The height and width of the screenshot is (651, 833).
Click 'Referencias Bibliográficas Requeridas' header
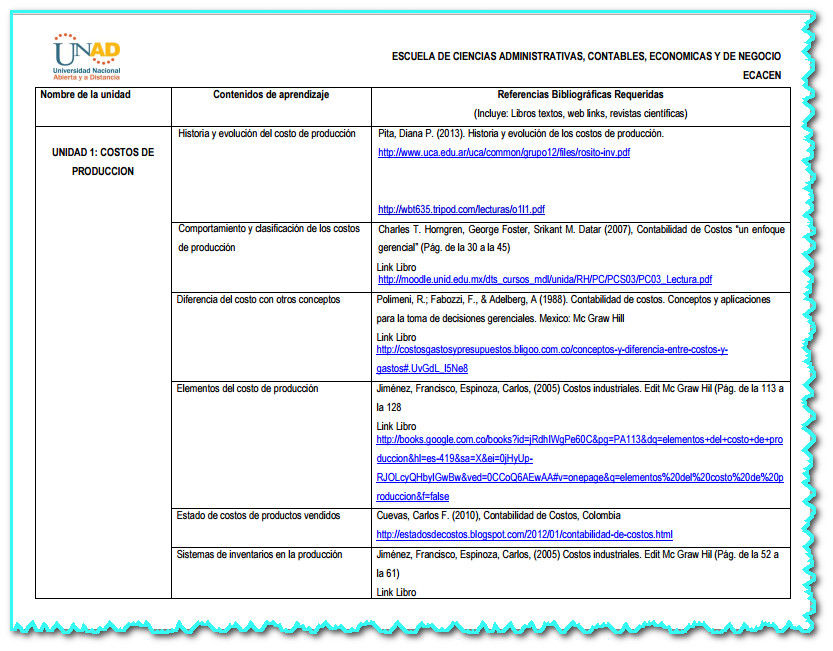click(580, 95)
